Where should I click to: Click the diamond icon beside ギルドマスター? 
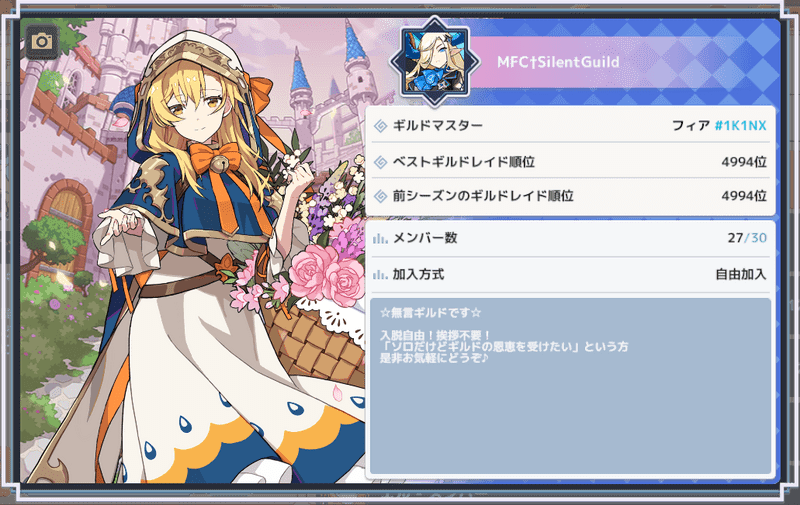coord(381,125)
